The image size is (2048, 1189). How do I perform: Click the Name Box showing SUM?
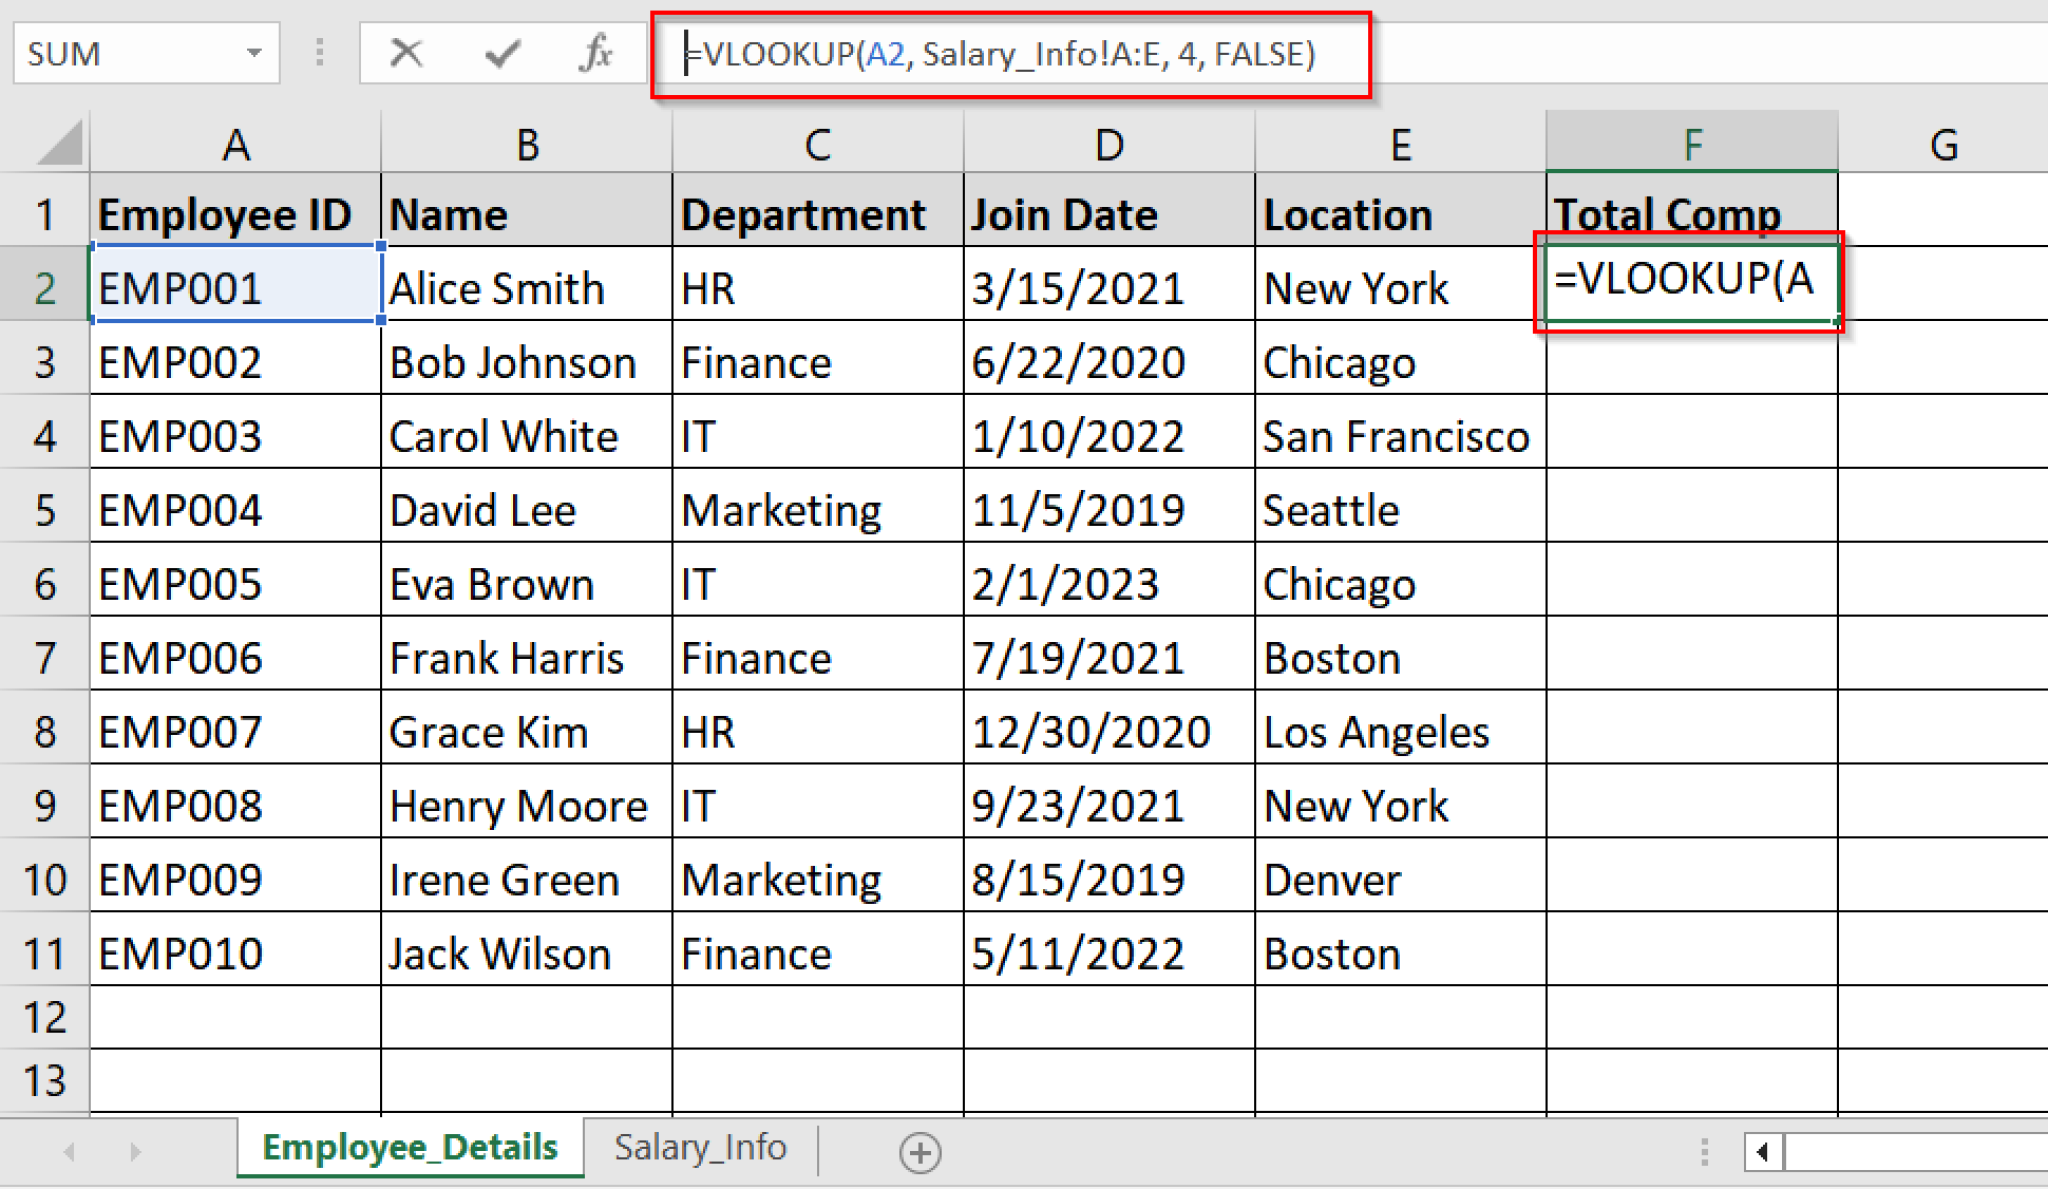pos(130,54)
